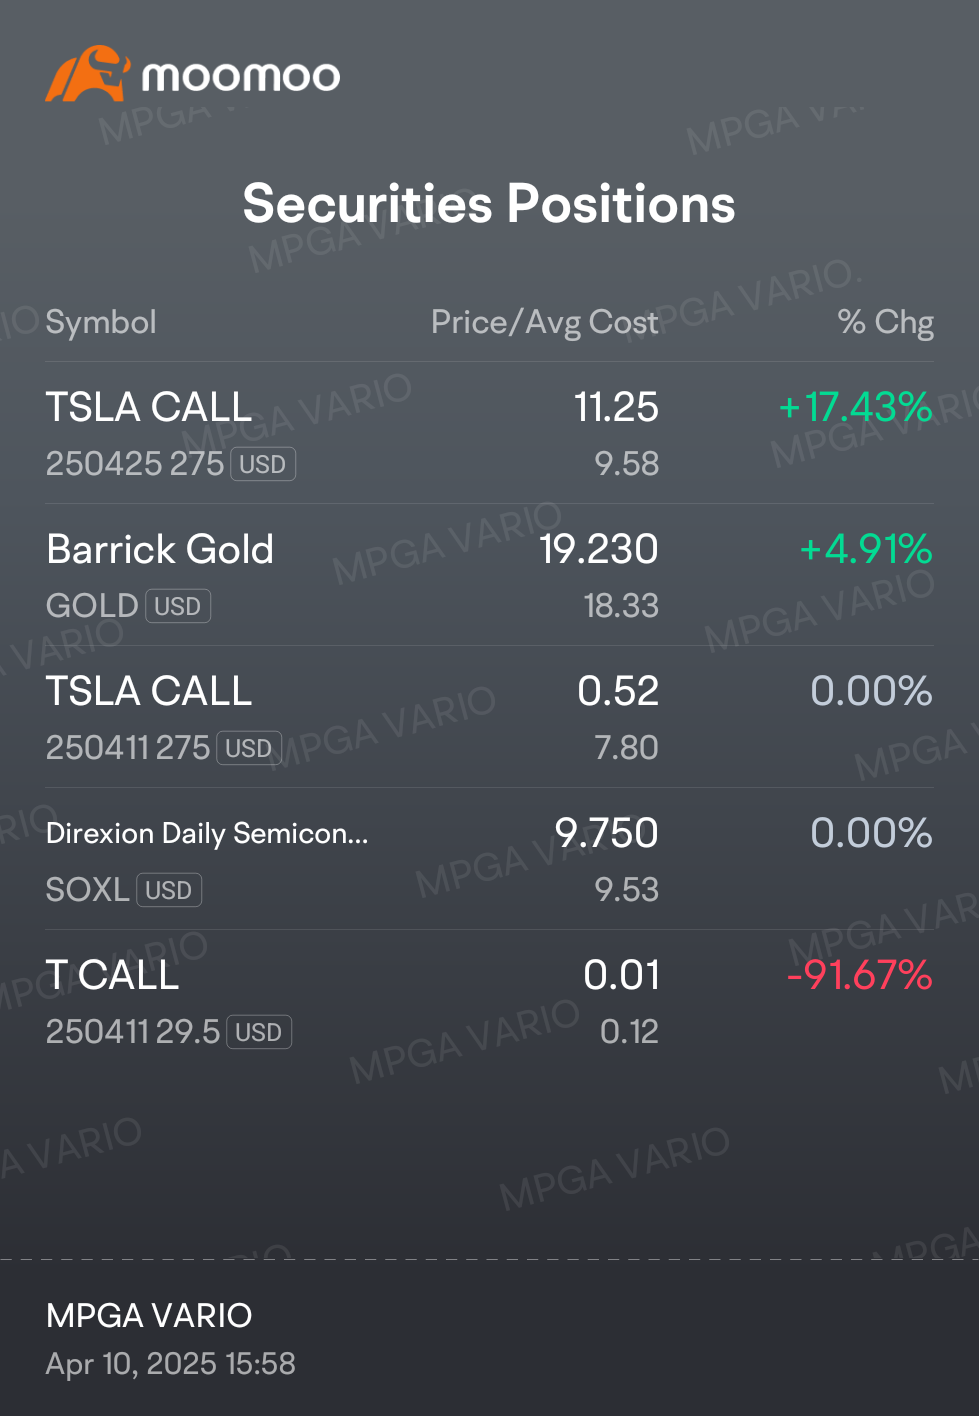This screenshot has width=979, height=1416.
Task: Click the USD badge beside 250411 275
Action: coord(249,749)
